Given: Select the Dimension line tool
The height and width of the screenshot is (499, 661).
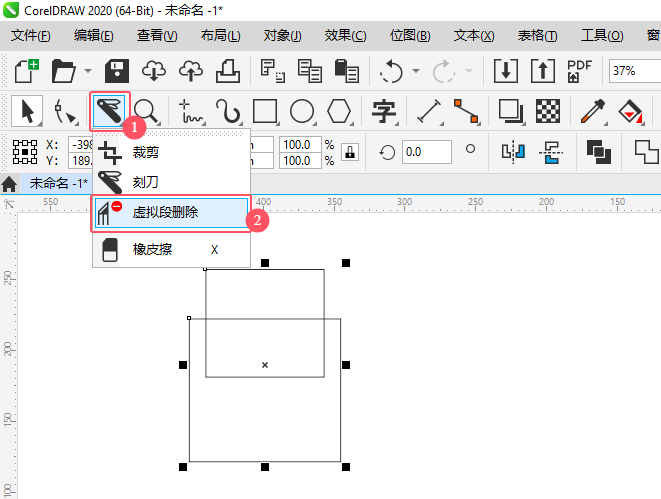Looking at the screenshot, I should pyautogui.click(x=429, y=111).
